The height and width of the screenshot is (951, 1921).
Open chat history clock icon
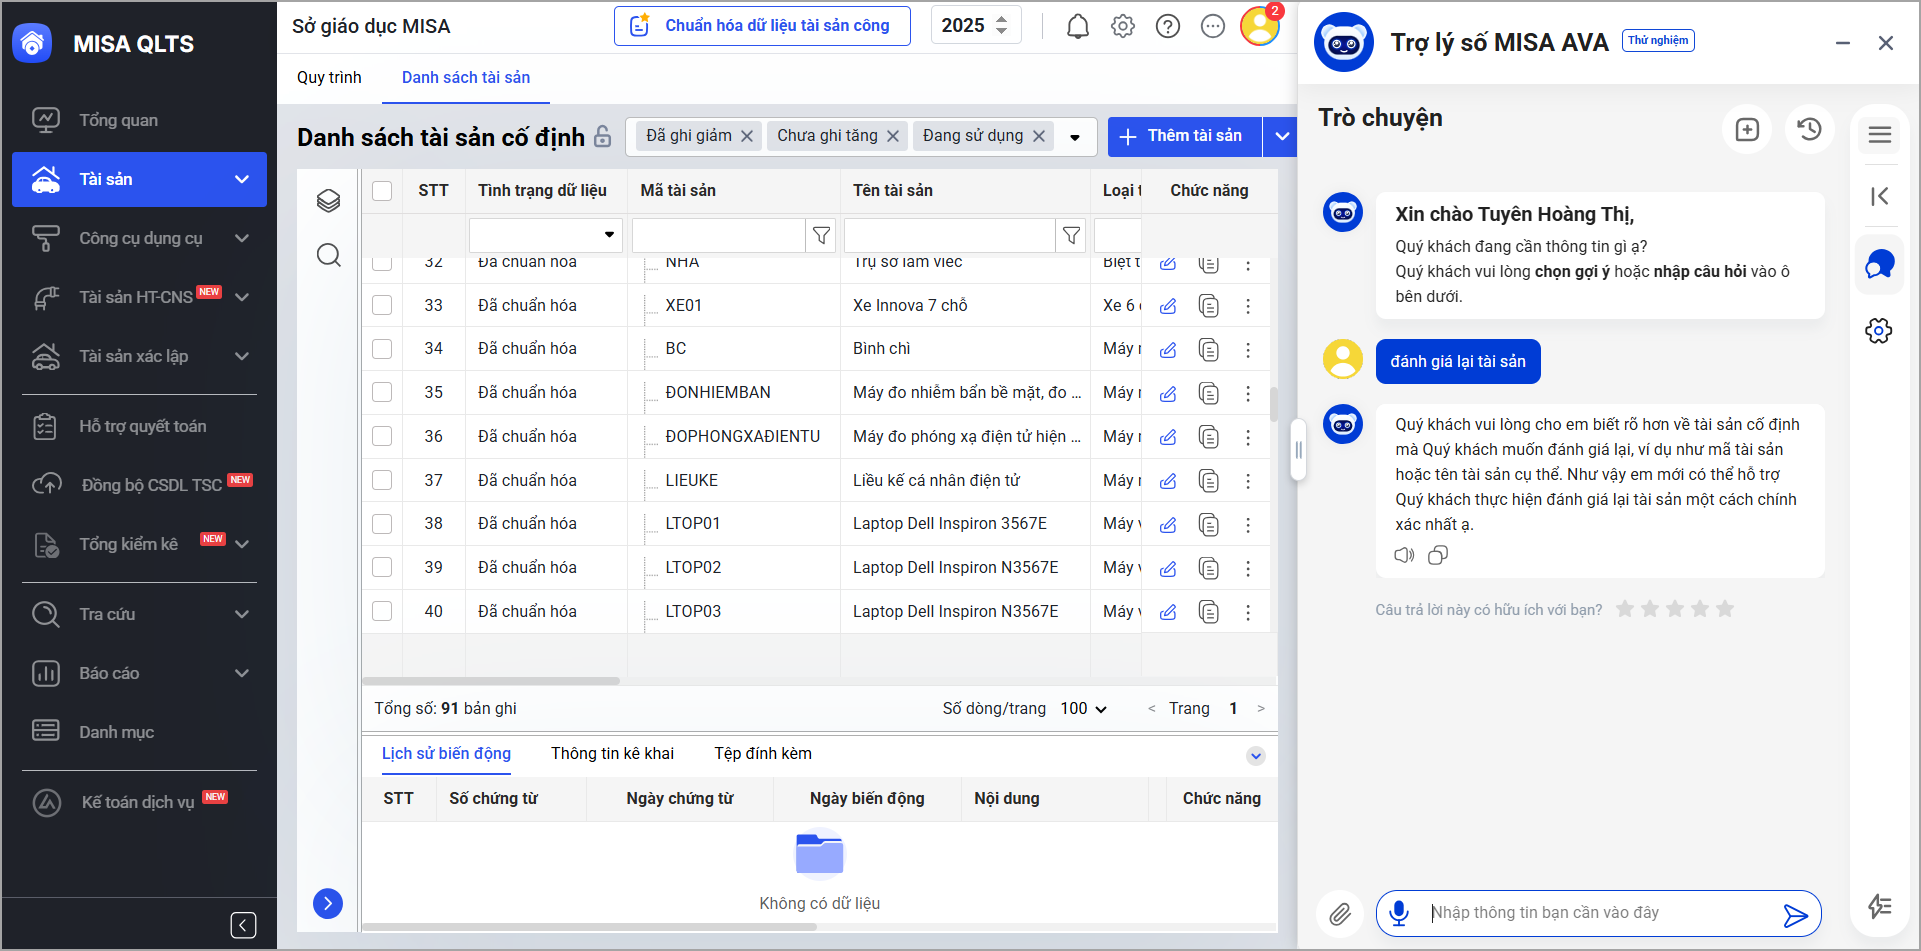click(1809, 129)
